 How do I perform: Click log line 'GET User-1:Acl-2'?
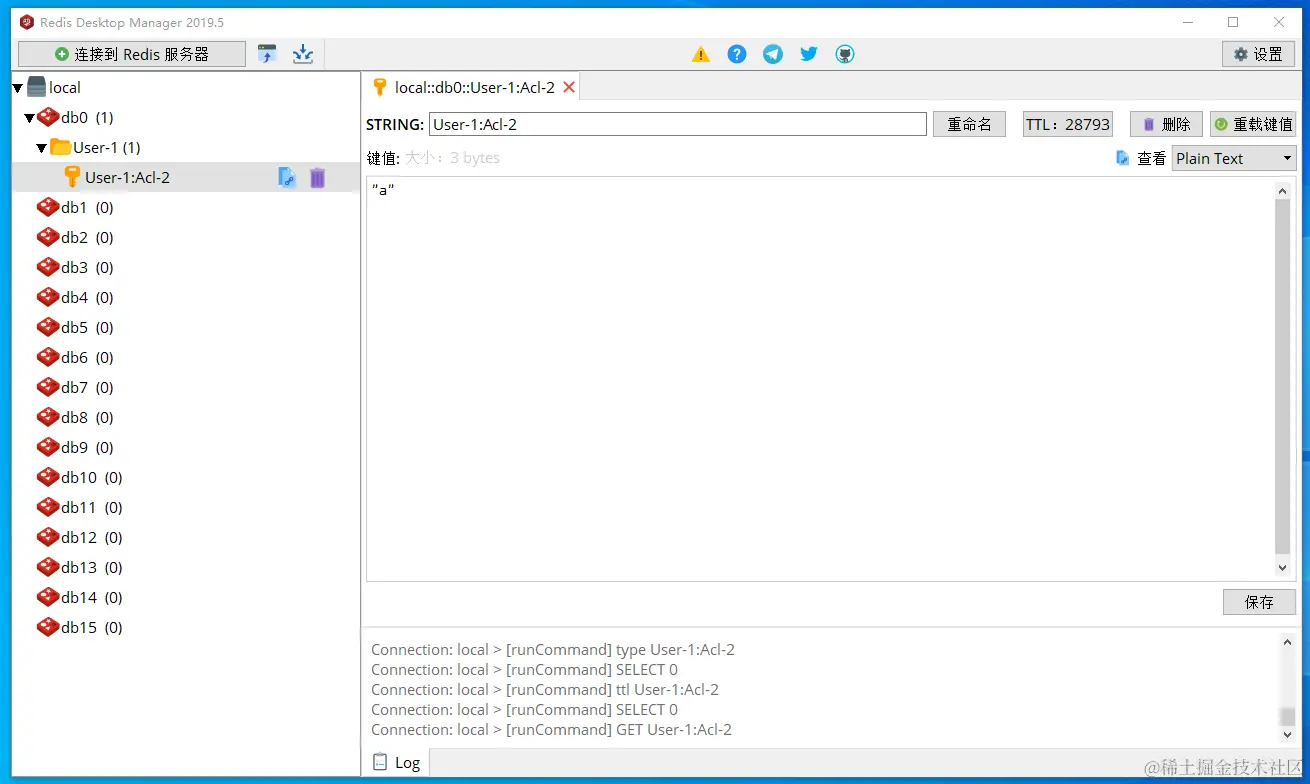(551, 729)
